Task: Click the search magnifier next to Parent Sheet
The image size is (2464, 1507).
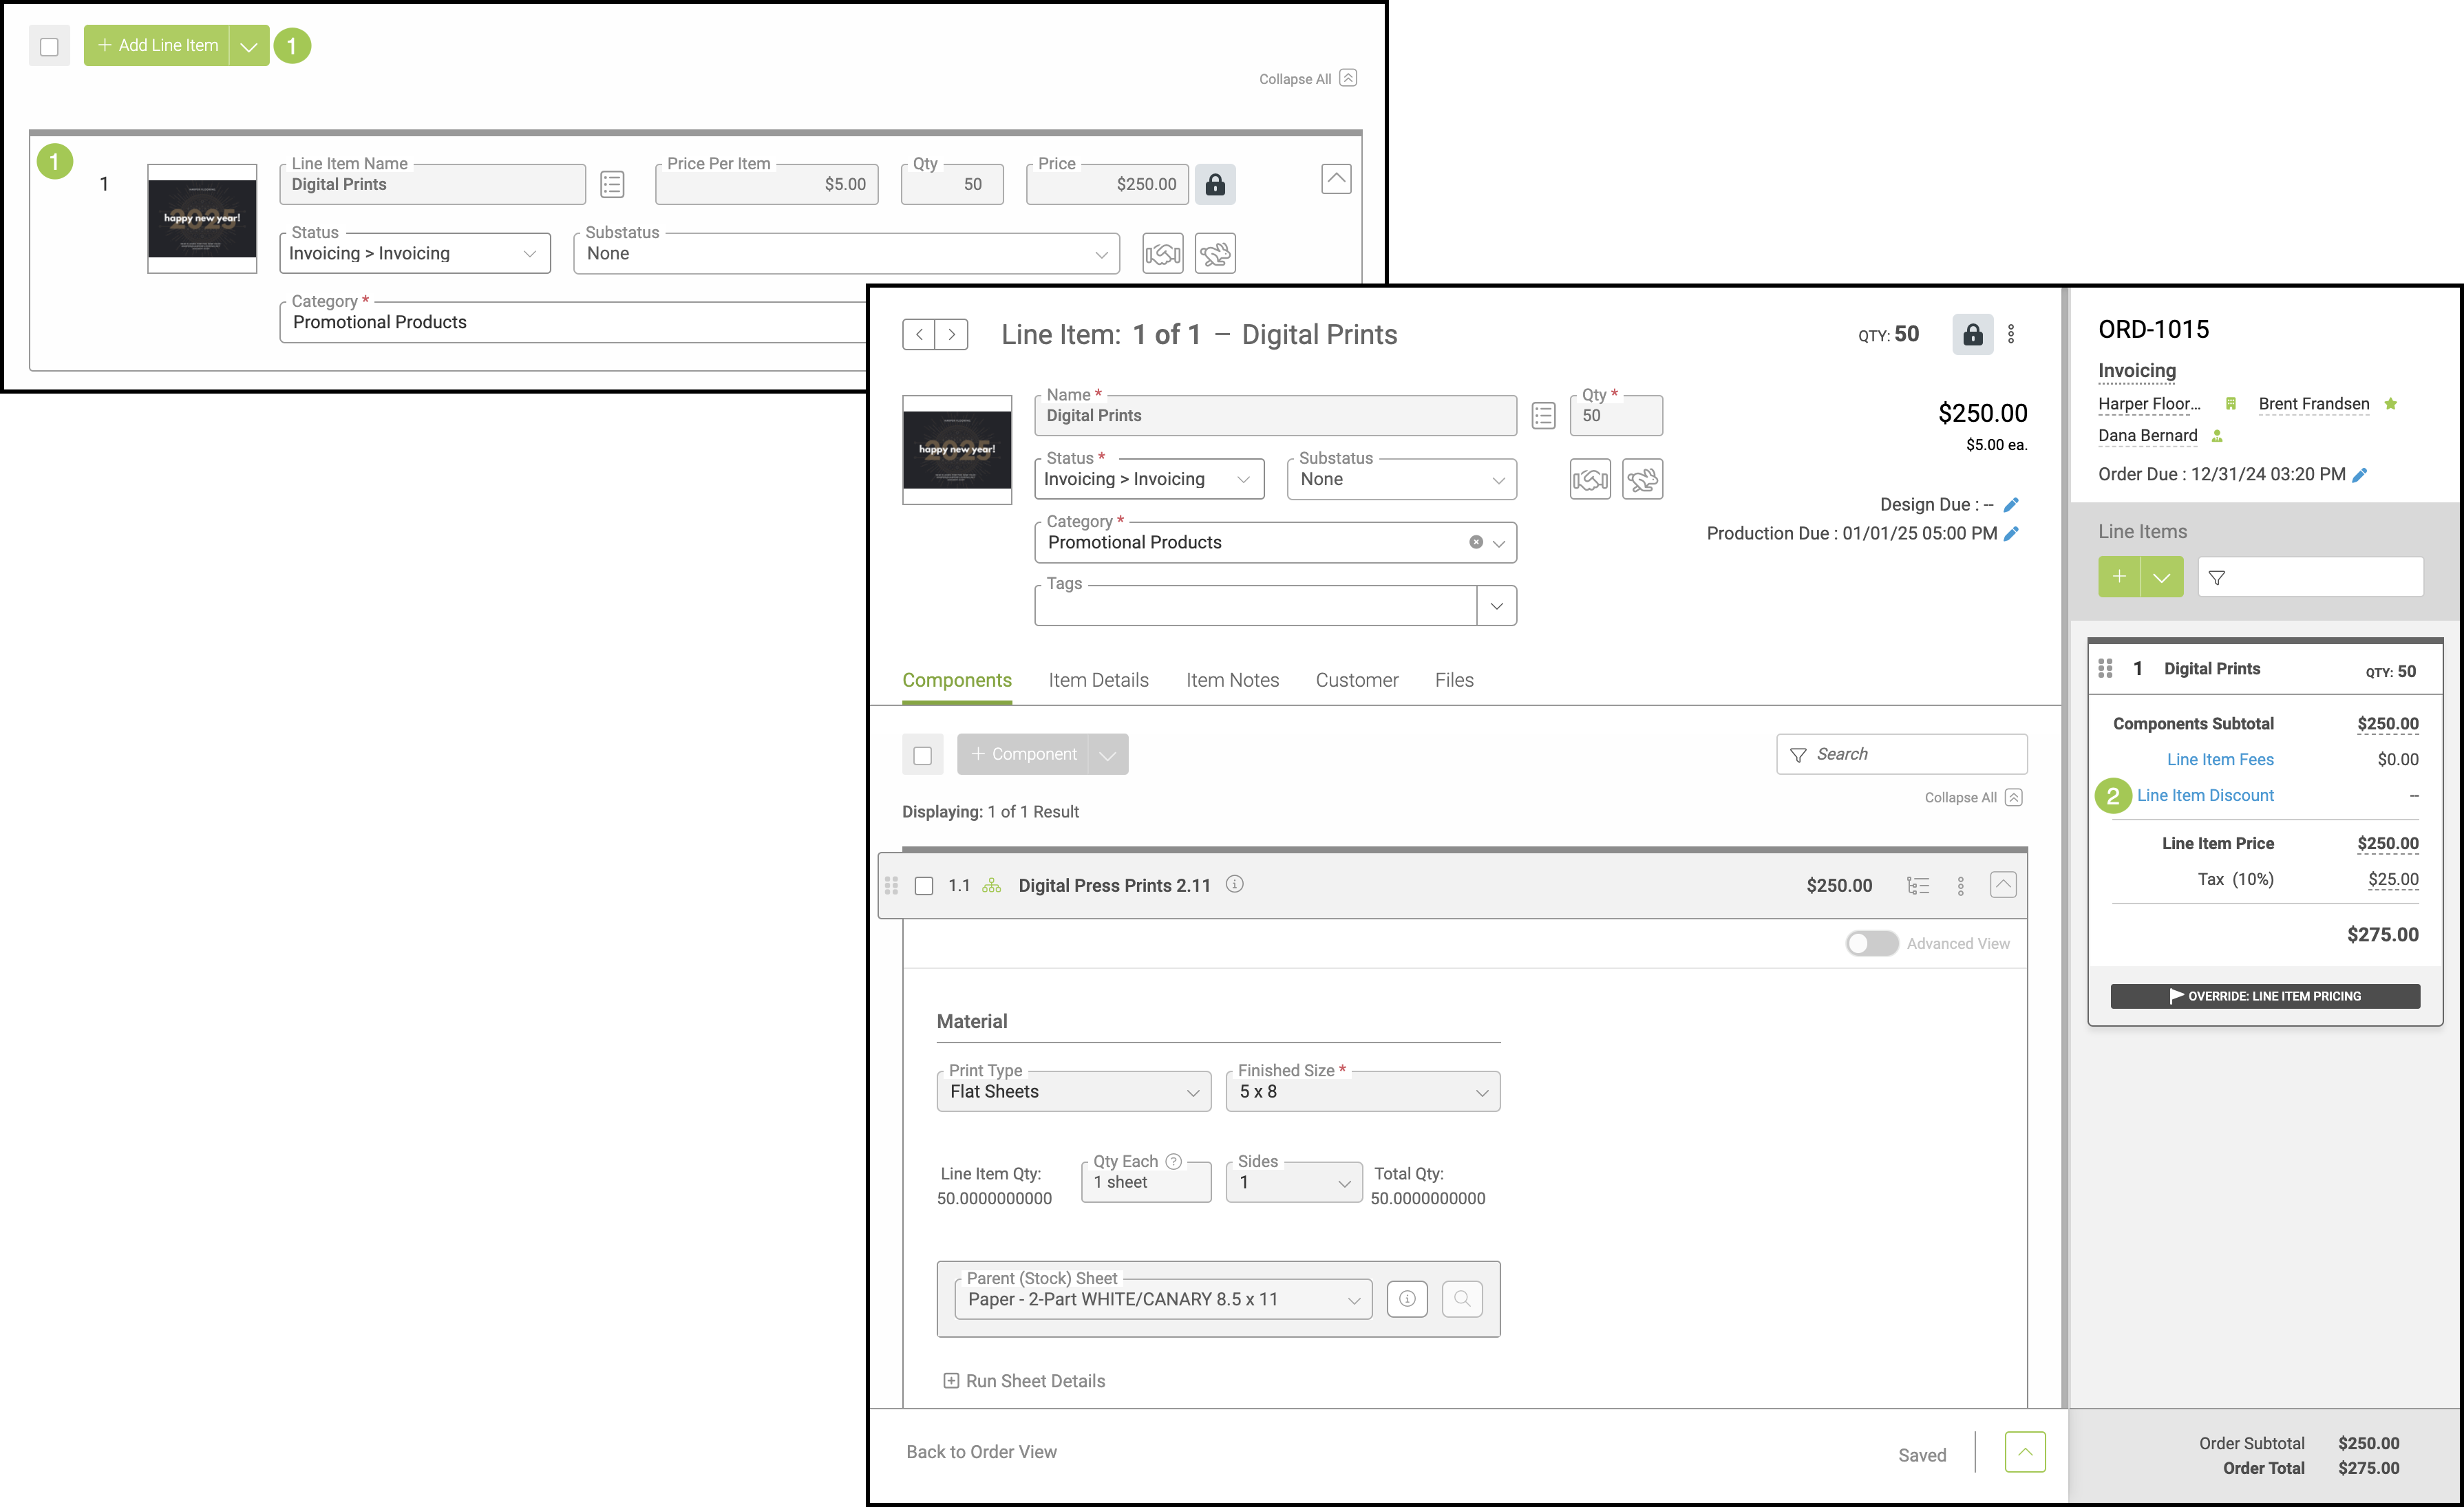Action: click(x=1461, y=1299)
